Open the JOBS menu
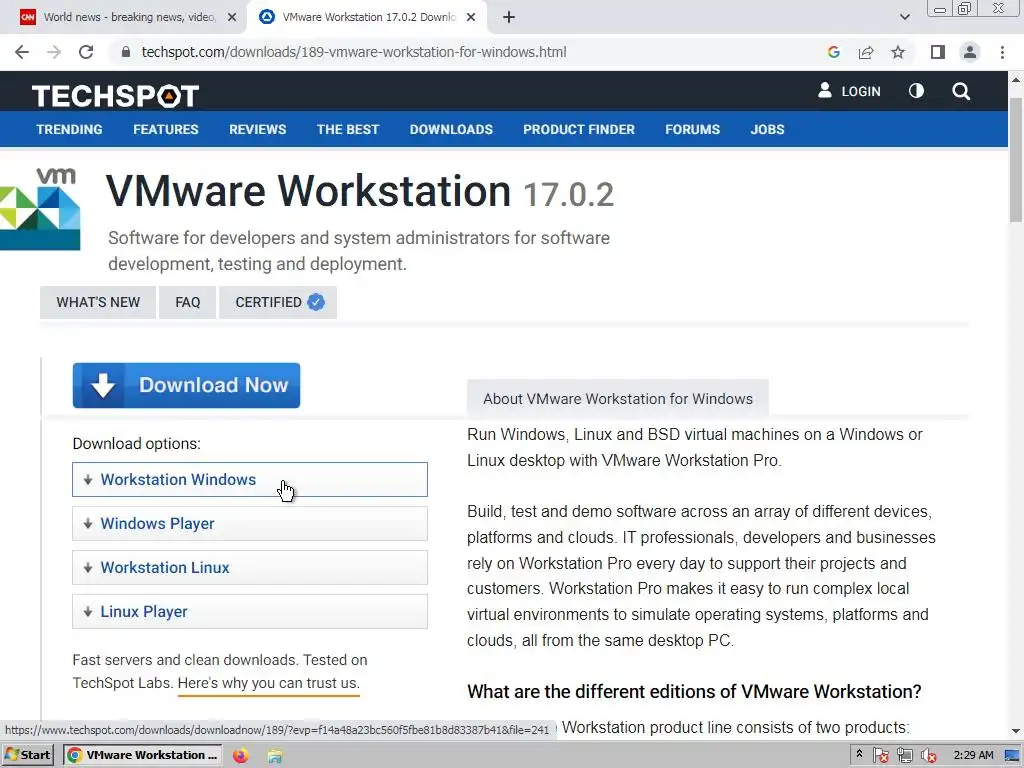 (x=767, y=129)
